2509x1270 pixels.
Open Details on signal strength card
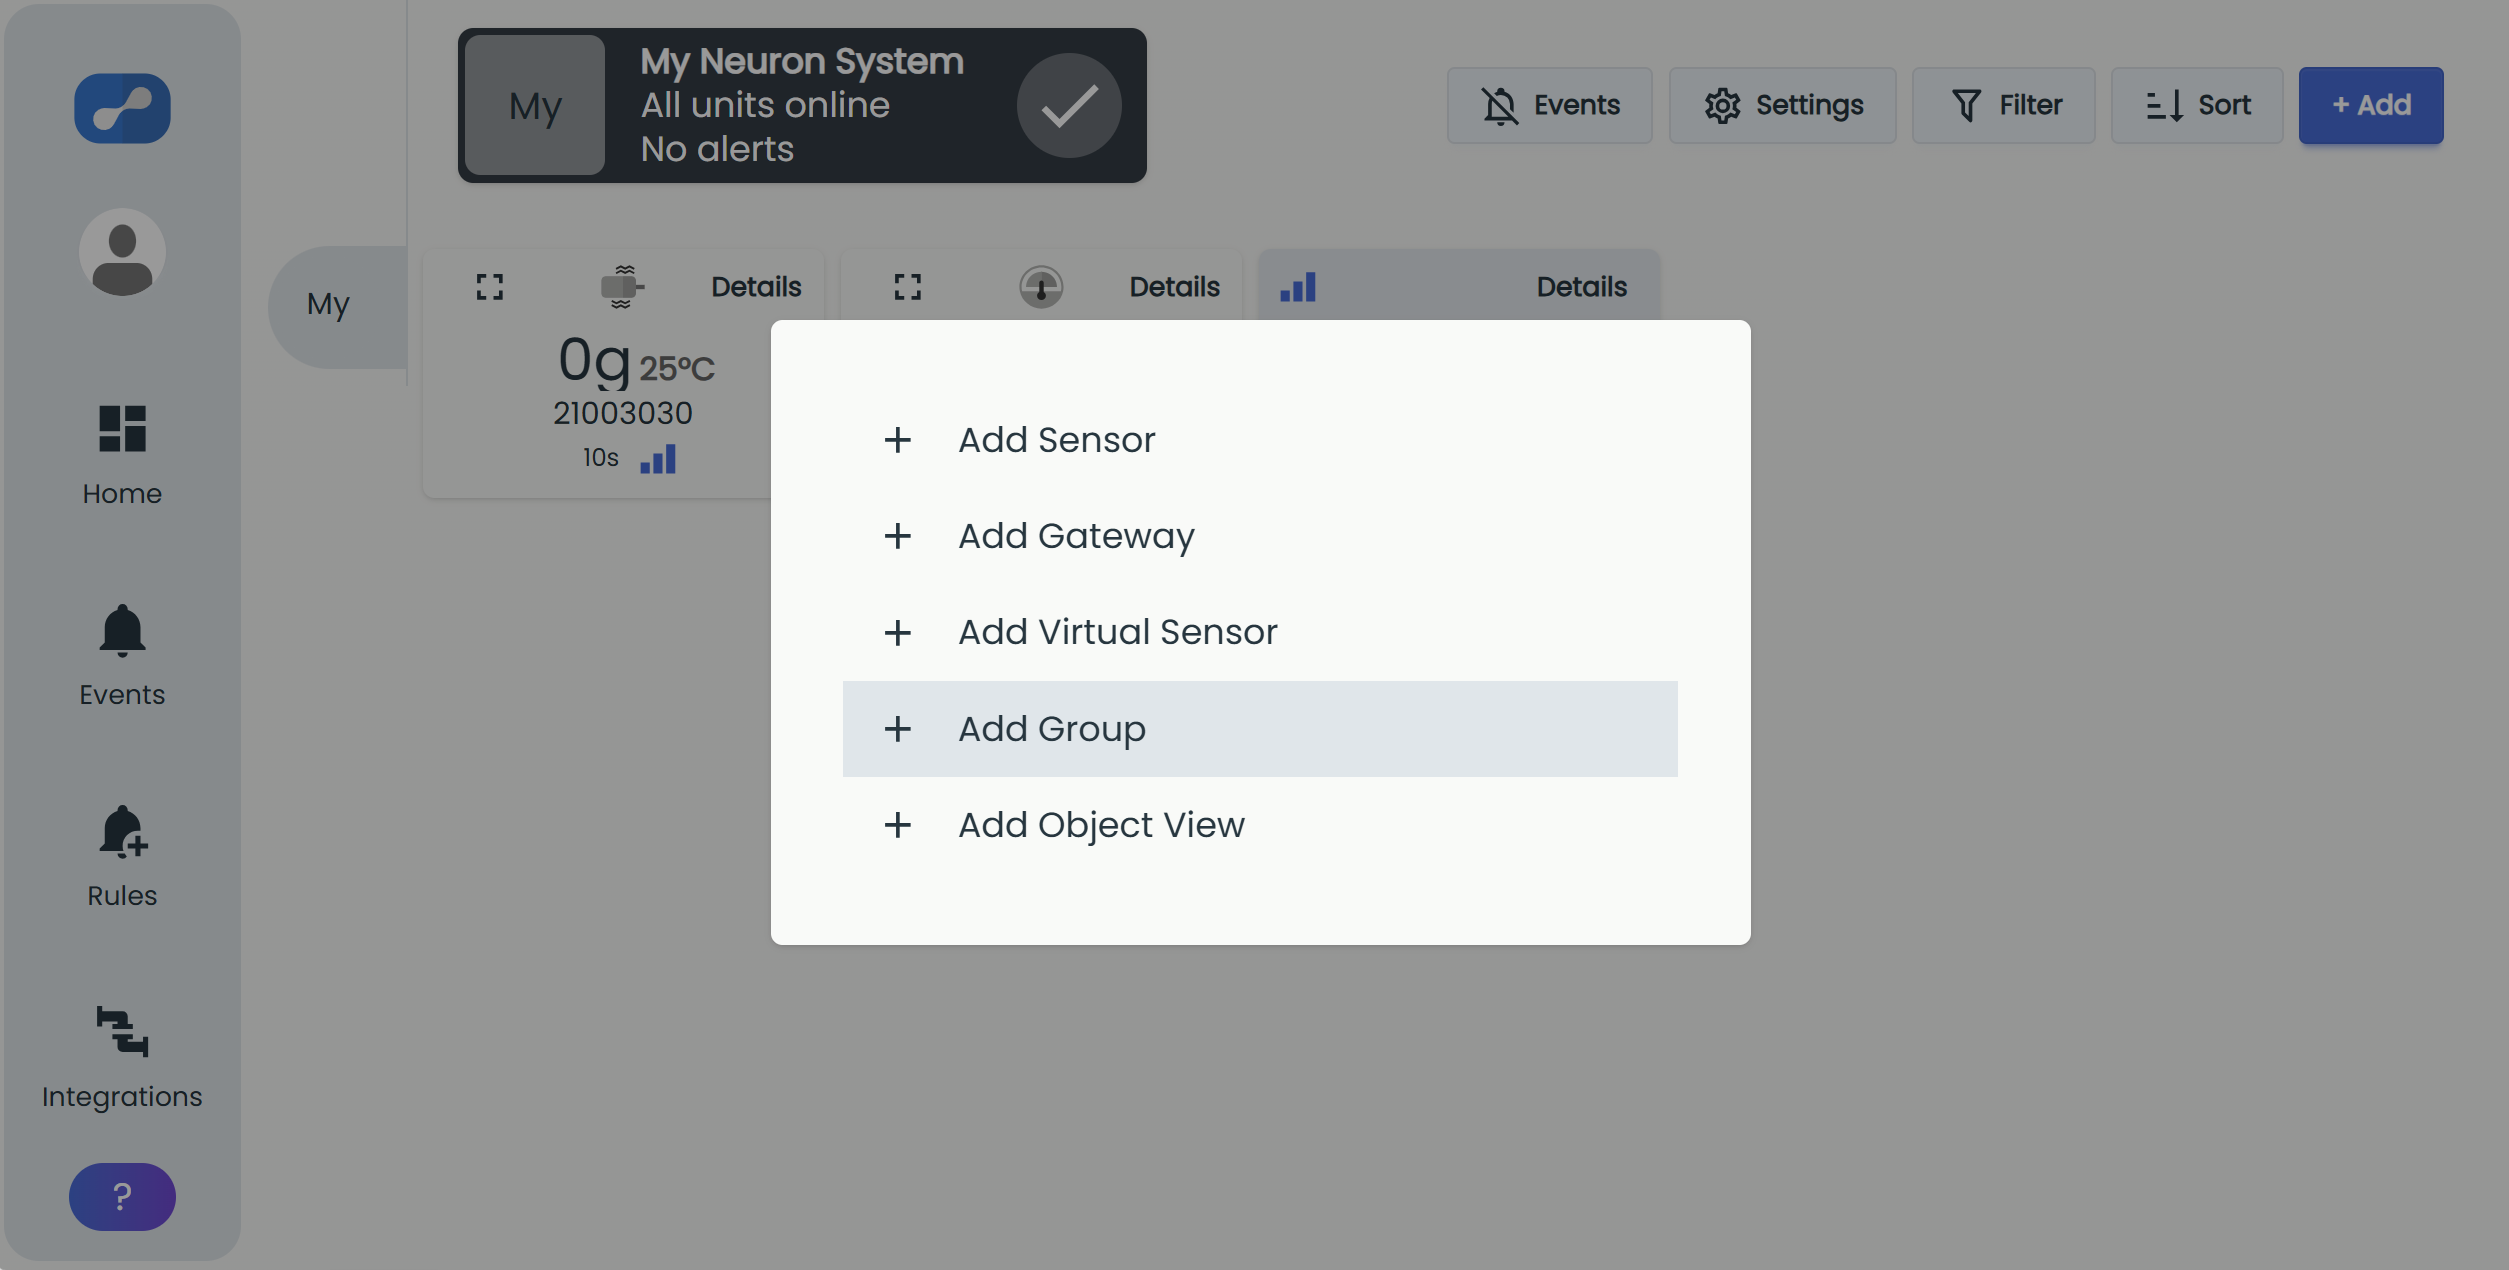coord(1581,287)
